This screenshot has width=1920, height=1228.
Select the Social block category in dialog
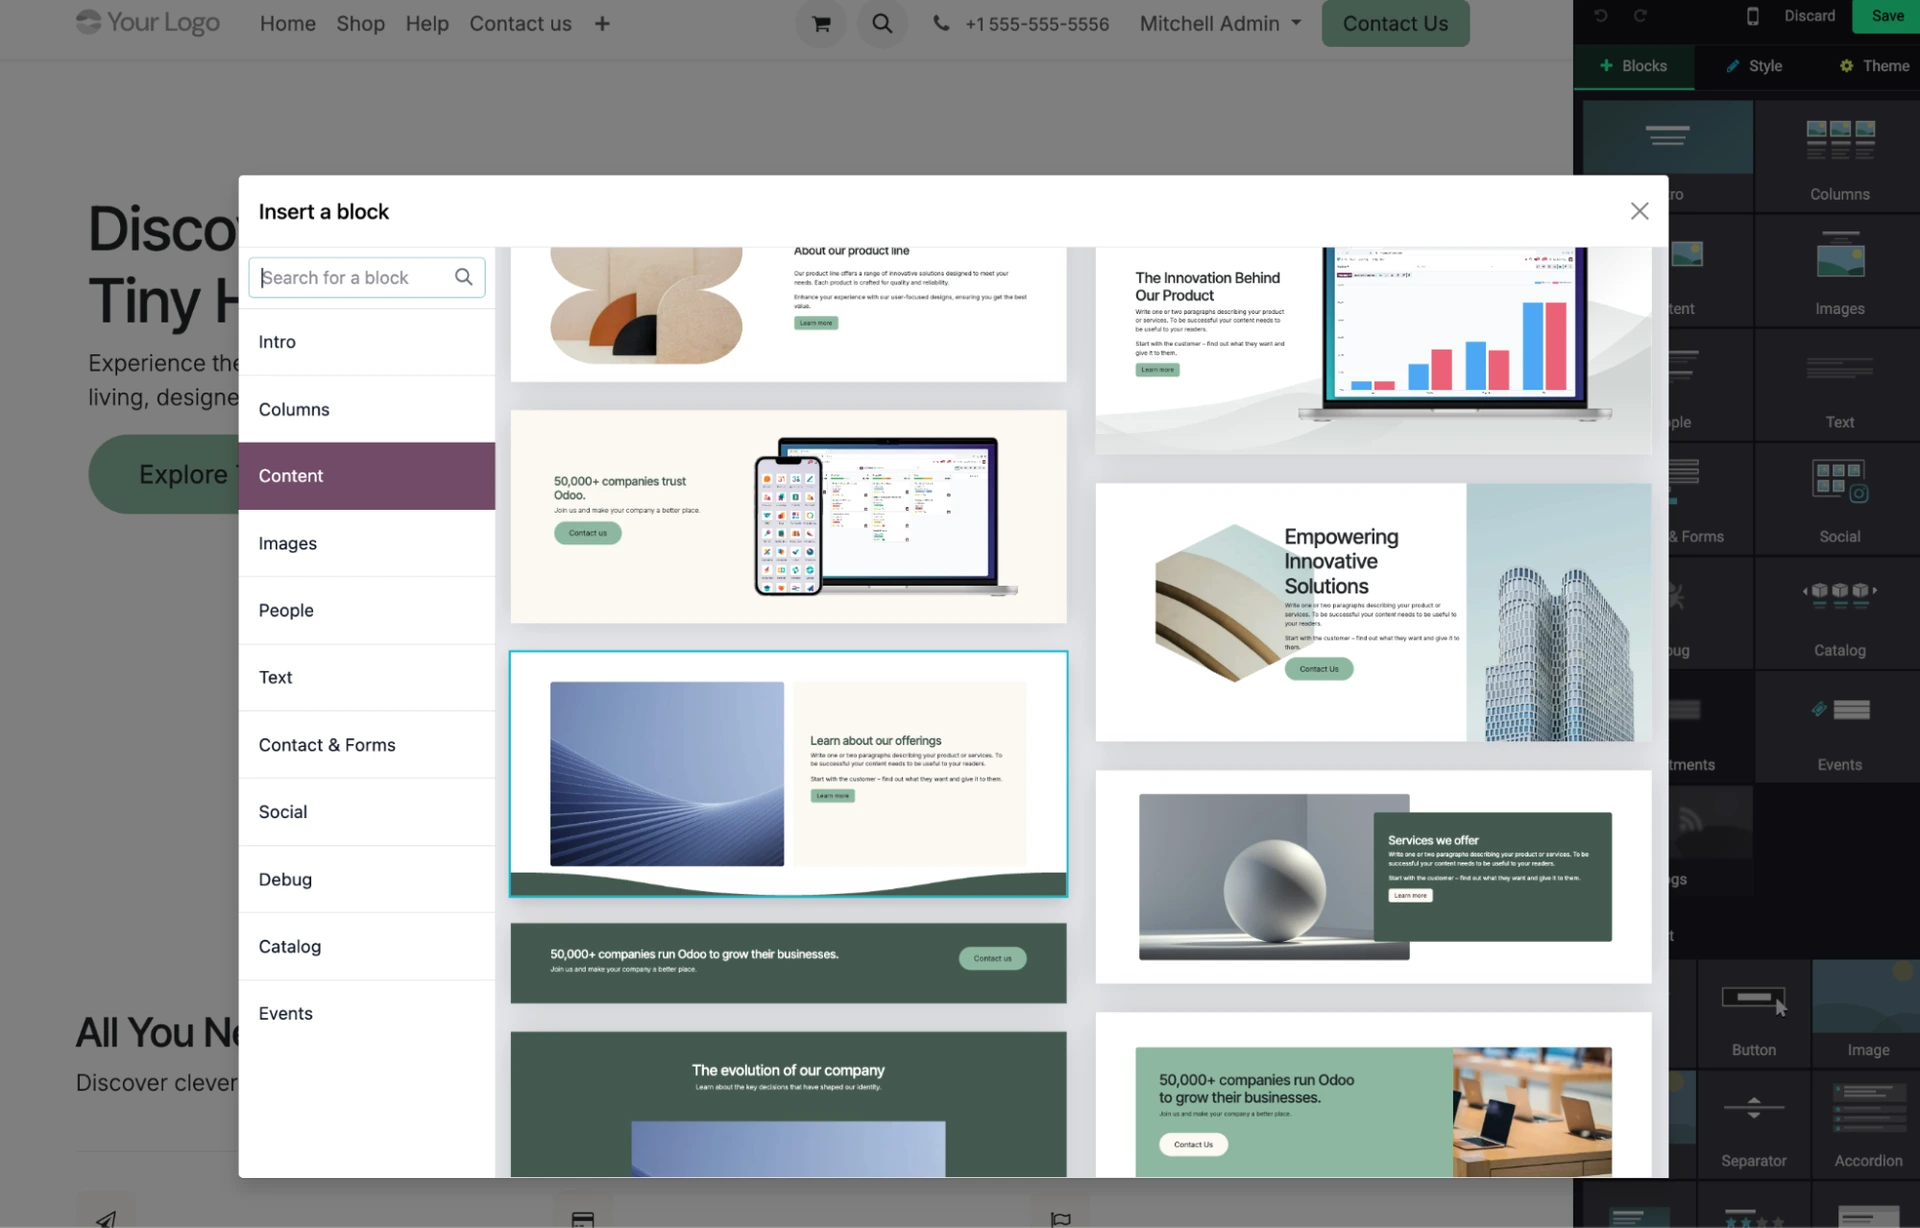(367, 812)
